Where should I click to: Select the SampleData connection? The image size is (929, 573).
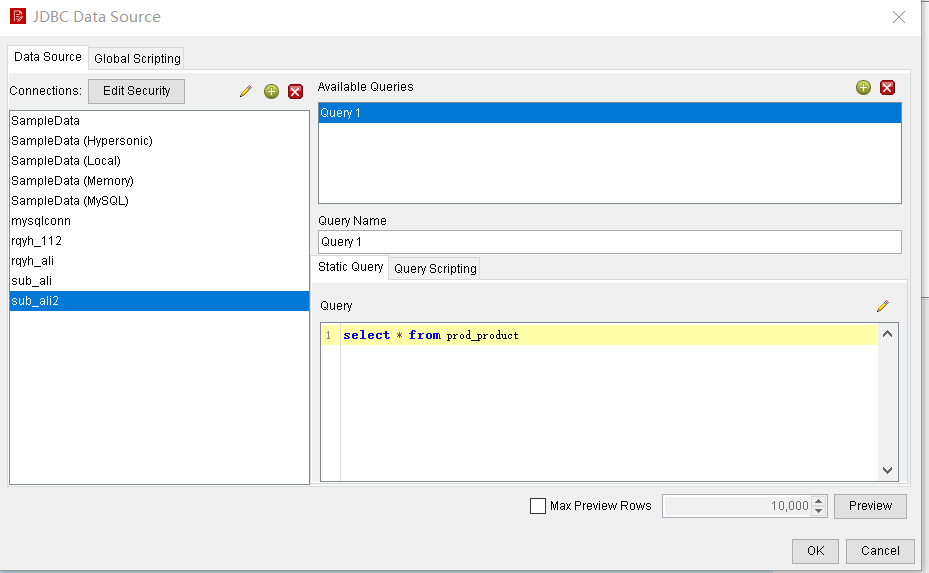click(159, 121)
